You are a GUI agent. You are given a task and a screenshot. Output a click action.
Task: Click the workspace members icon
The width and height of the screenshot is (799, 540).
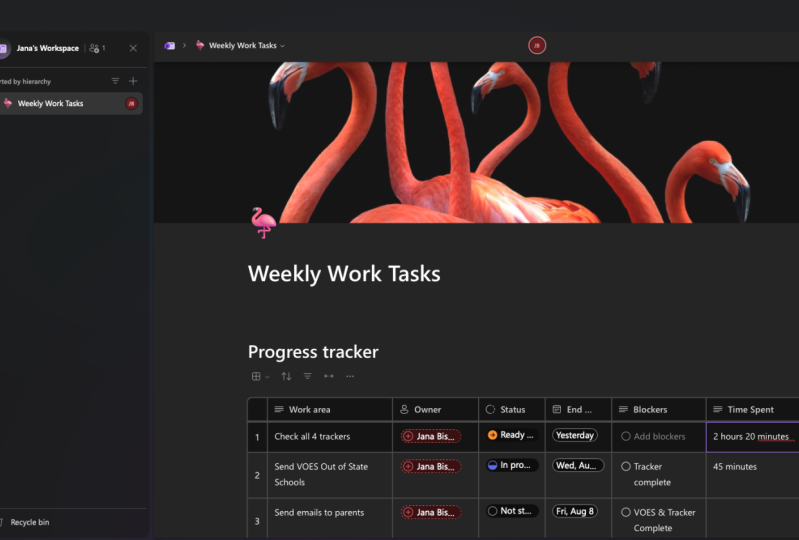(94, 48)
